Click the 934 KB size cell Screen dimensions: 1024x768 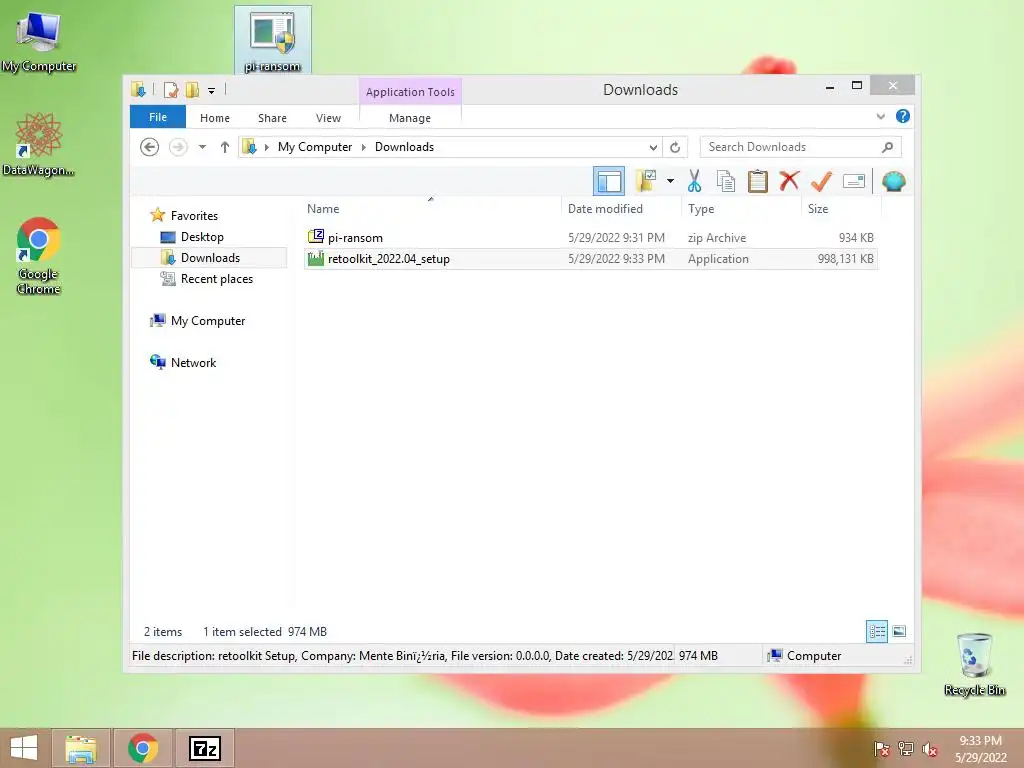[856, 238]
